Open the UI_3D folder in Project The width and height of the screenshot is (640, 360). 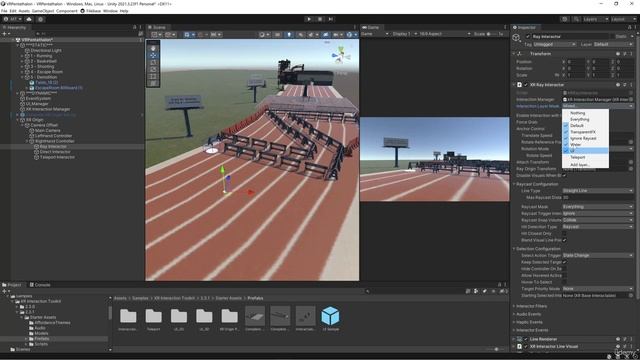pos(204,316)
